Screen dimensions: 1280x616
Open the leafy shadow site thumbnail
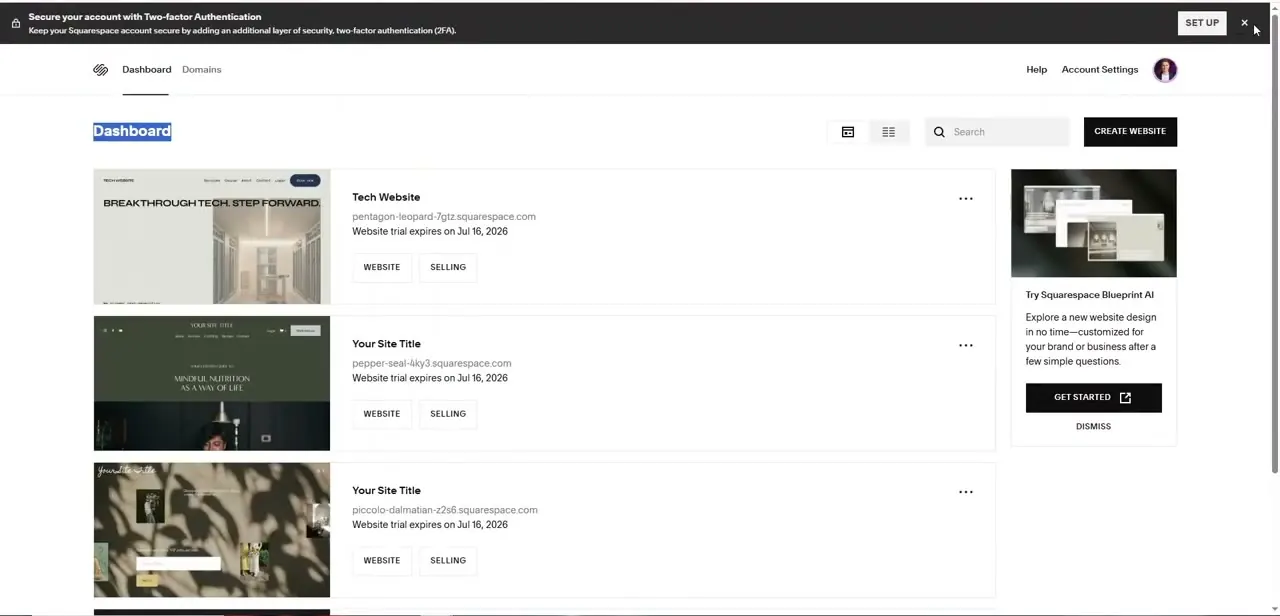tap(212, 530)
